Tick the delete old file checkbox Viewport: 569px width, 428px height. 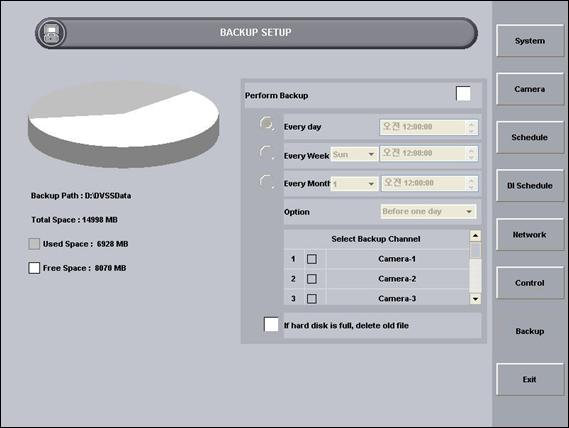coord(271,324)
